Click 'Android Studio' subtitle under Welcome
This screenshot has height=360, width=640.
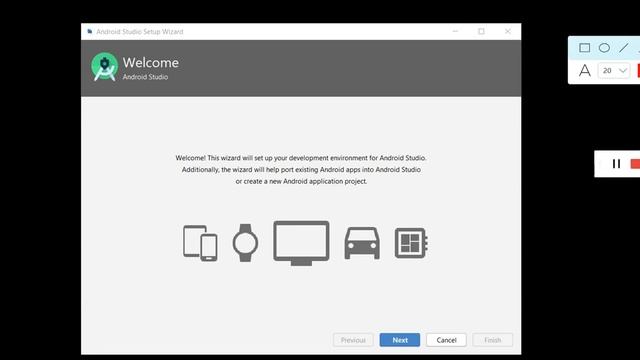point(145,77)
